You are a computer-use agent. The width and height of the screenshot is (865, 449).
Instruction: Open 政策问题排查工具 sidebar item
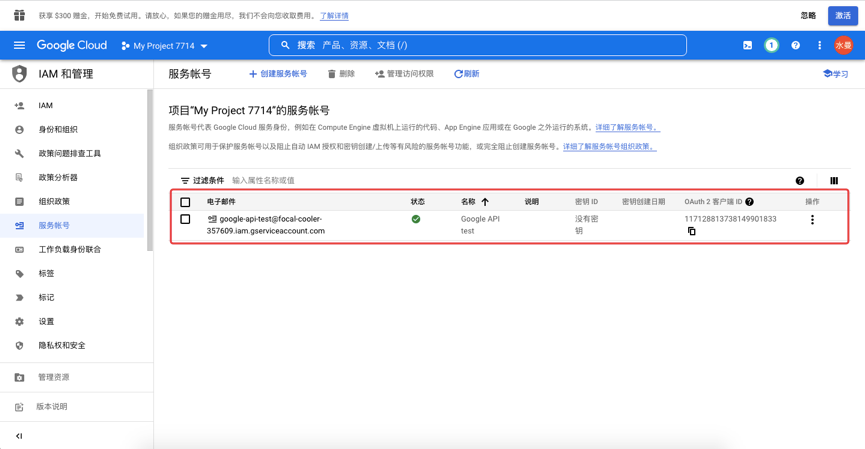click(72, 153)
